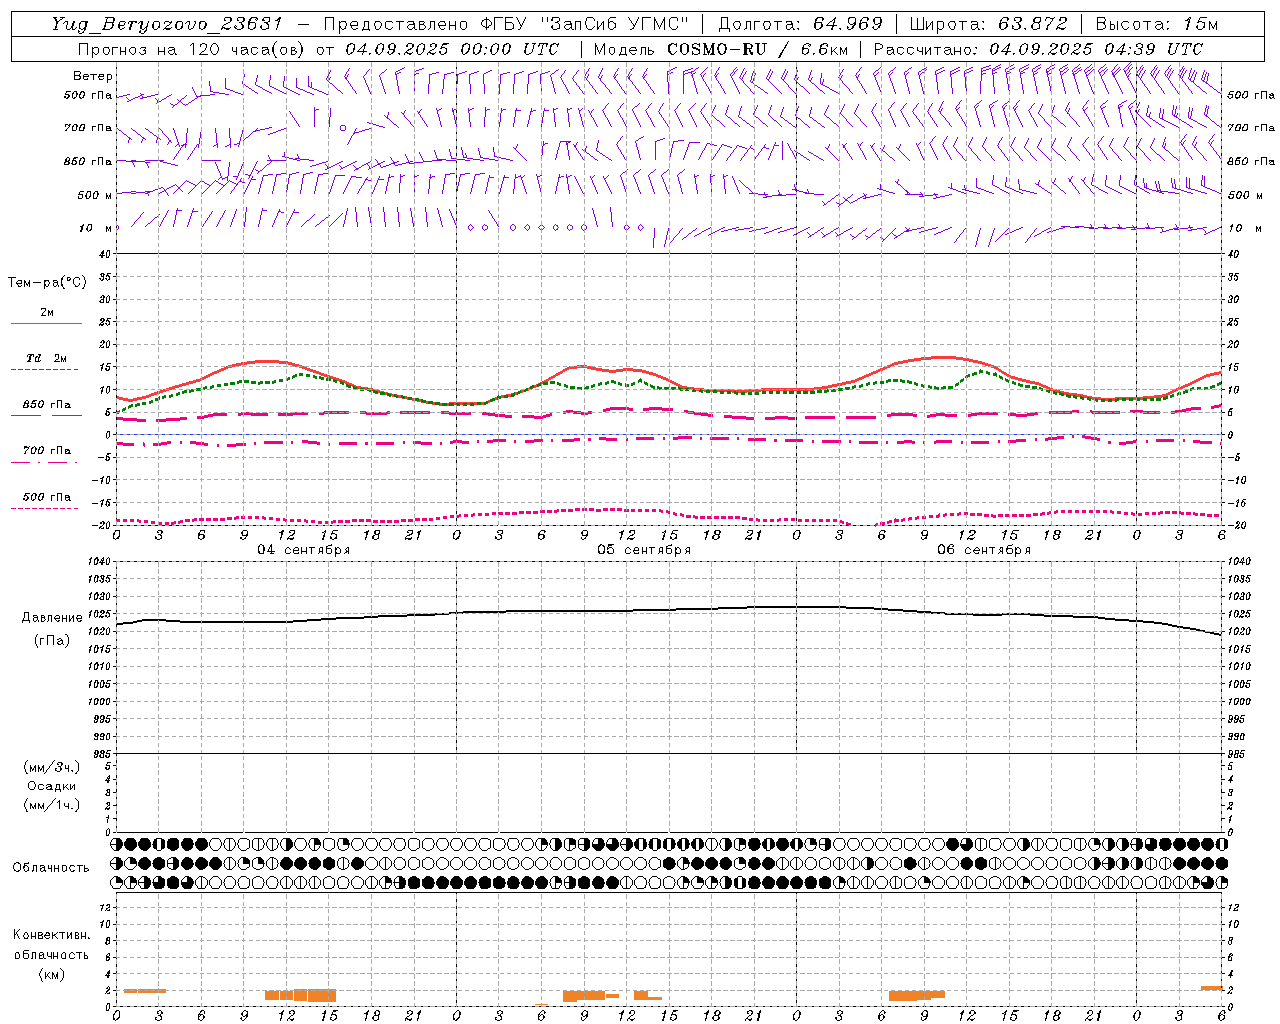
Task: Click the 10 м wind level label on left
Action: 96,228
